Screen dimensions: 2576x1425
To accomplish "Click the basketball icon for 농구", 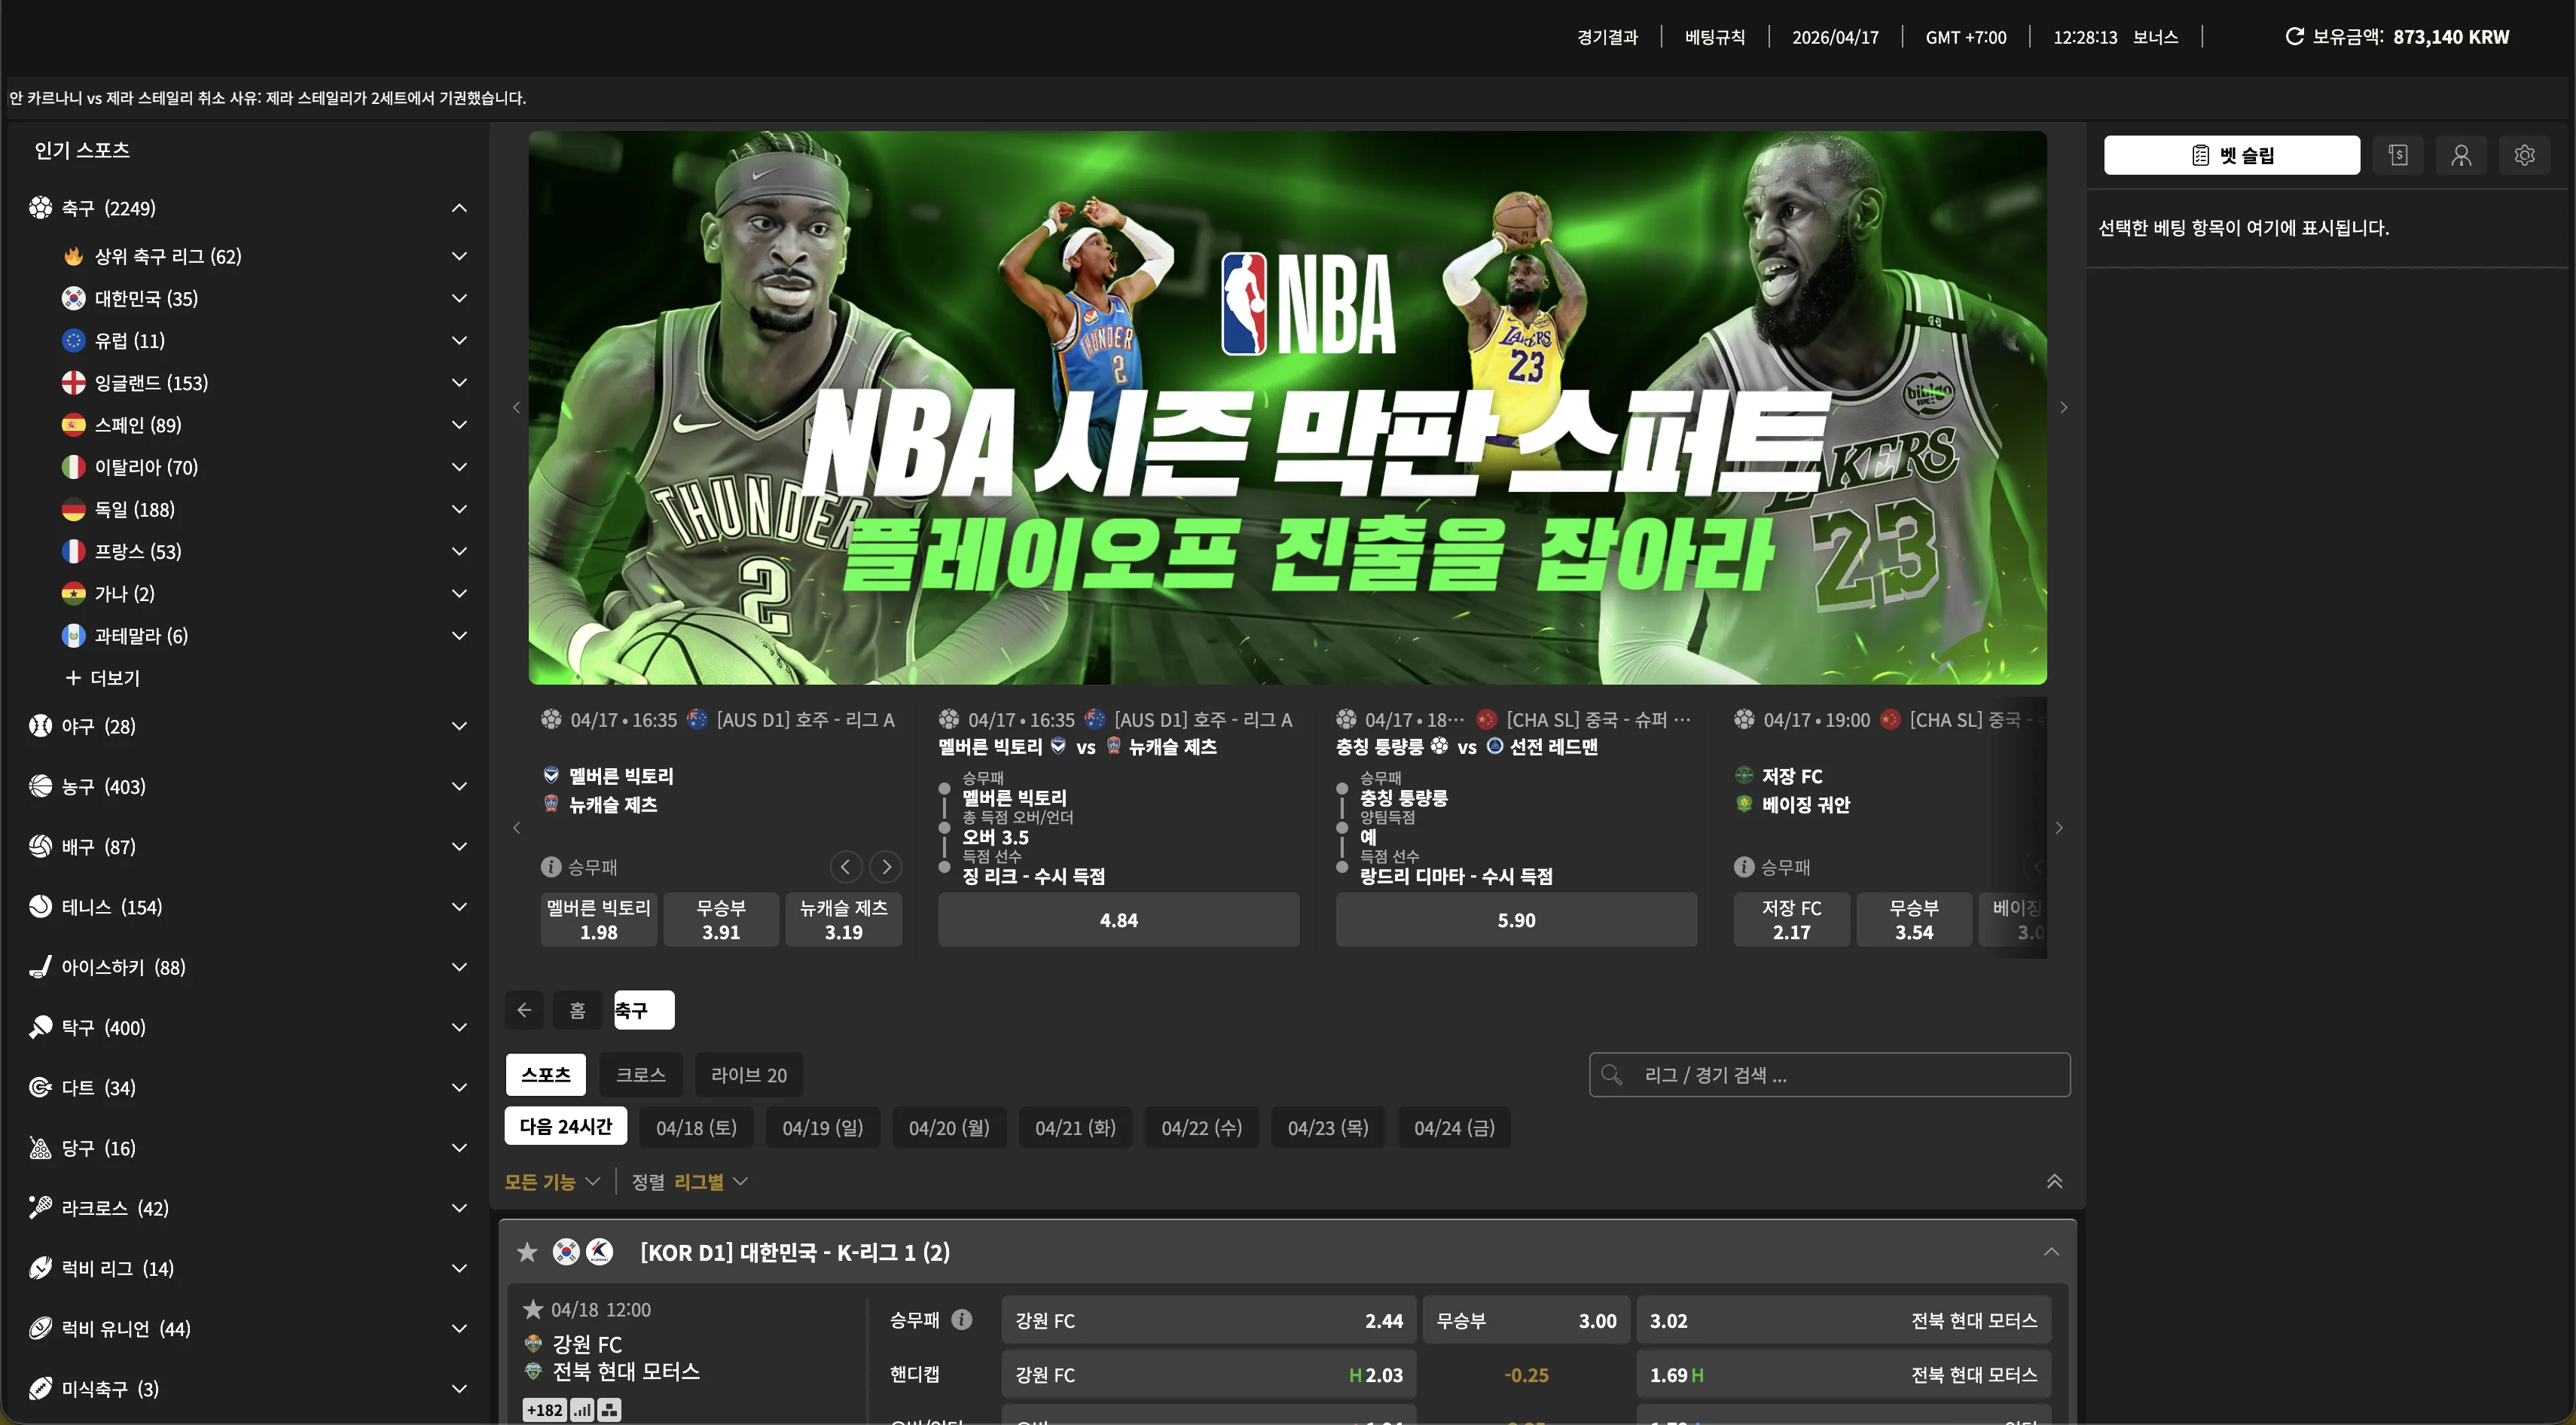I will click(x=40, y=786).
